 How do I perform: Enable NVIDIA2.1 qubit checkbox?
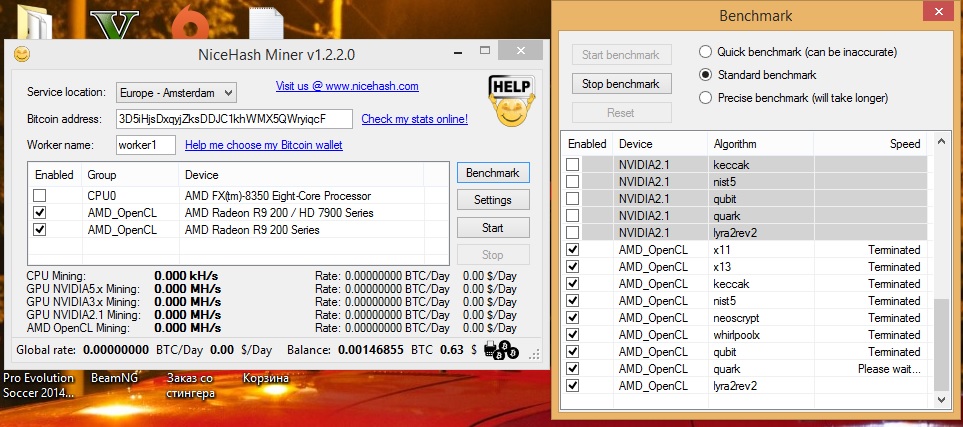tap(572, 199)
